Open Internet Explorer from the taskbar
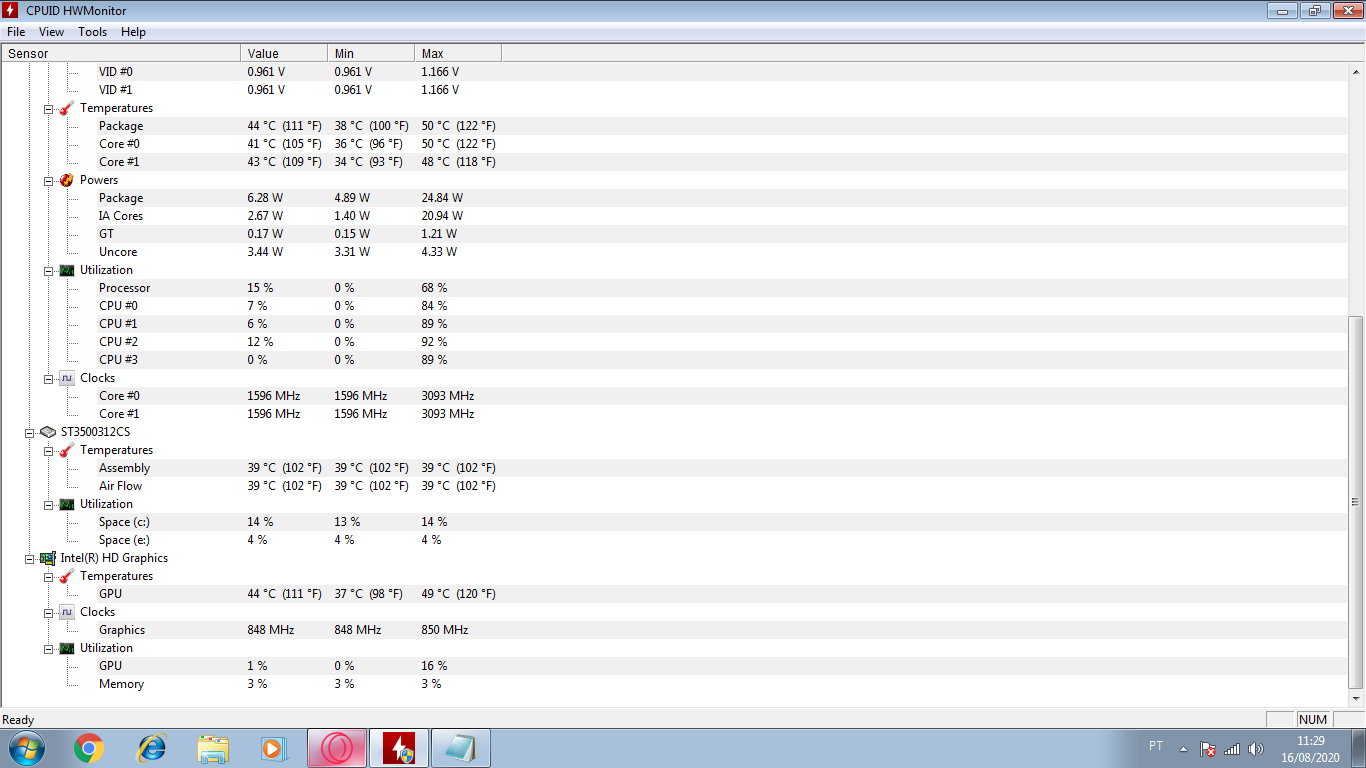1366x768 pixels. [151, 748]
